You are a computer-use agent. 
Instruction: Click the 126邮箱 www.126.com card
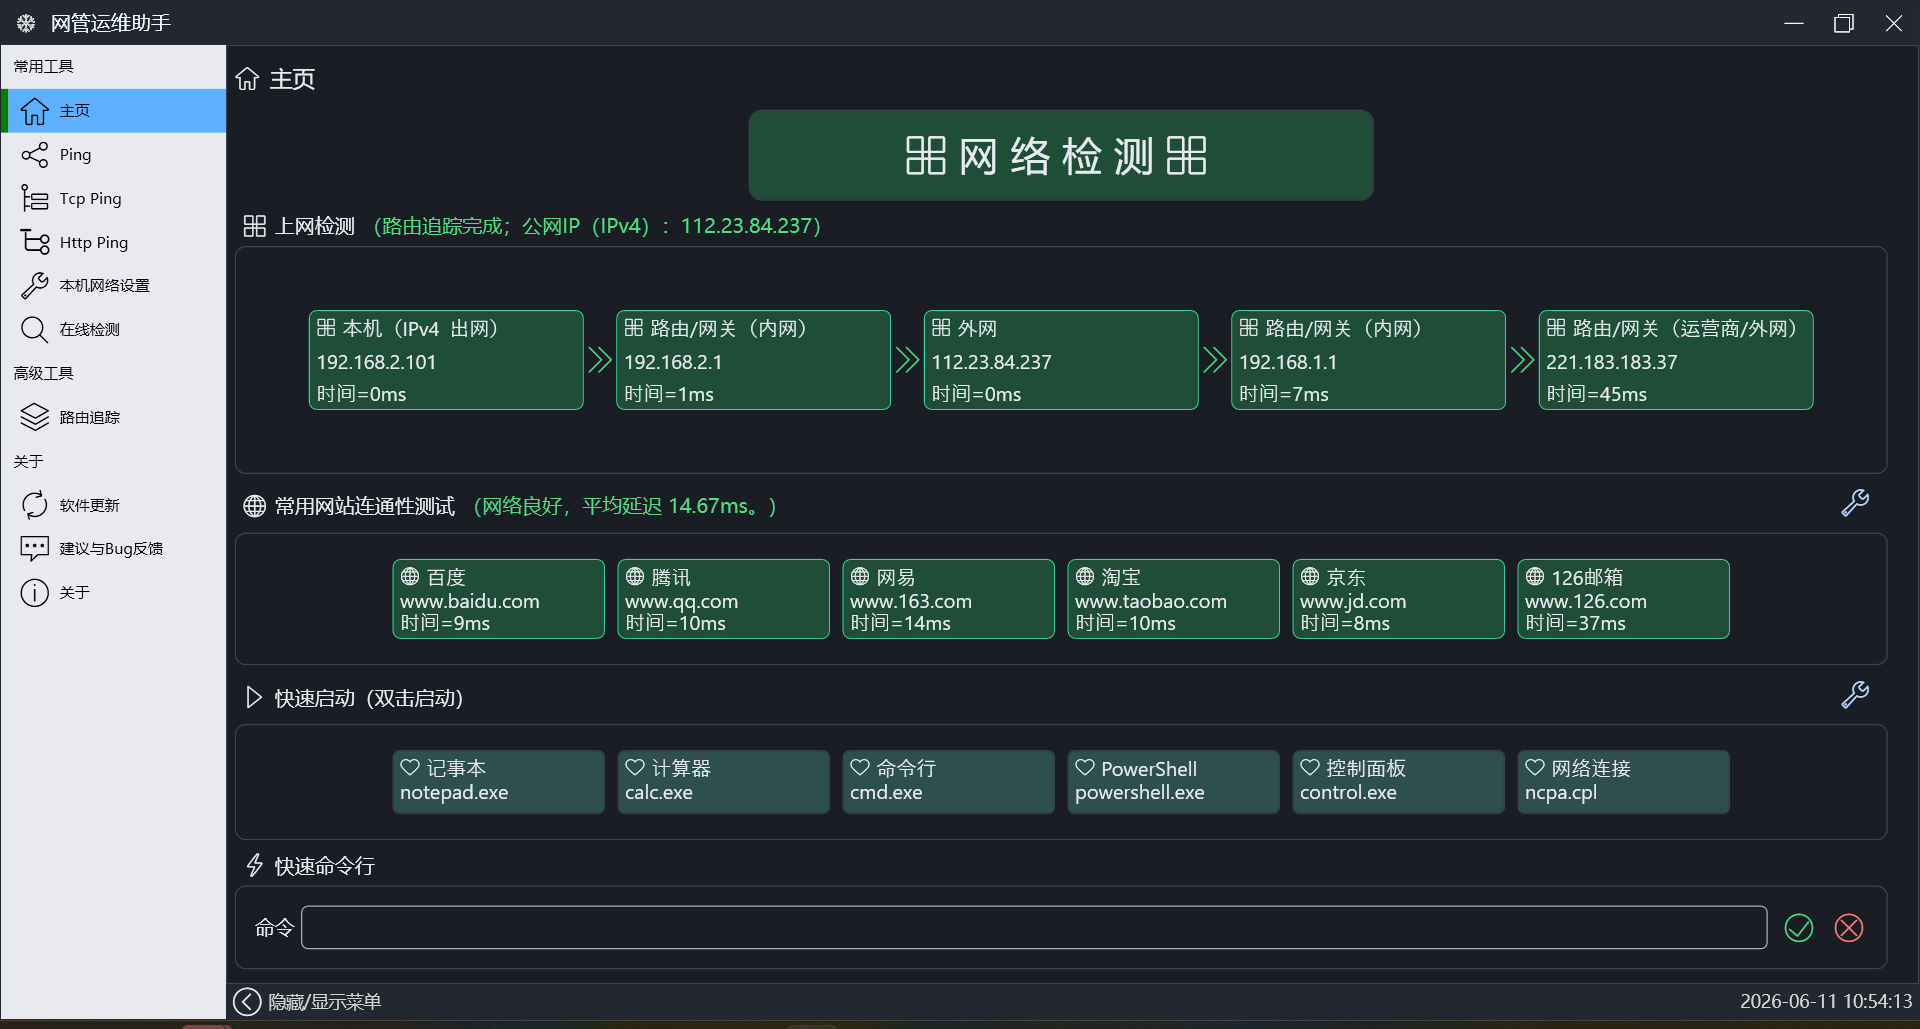(x=1623, y=599)
